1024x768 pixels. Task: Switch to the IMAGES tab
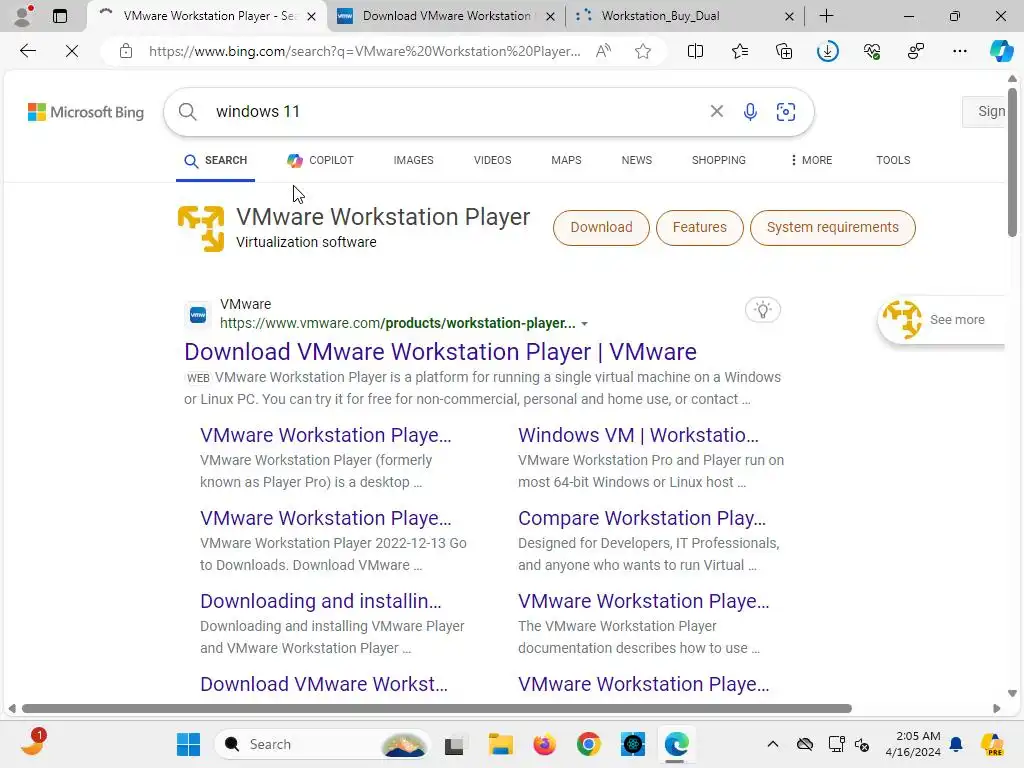click(x=413, y=160)
